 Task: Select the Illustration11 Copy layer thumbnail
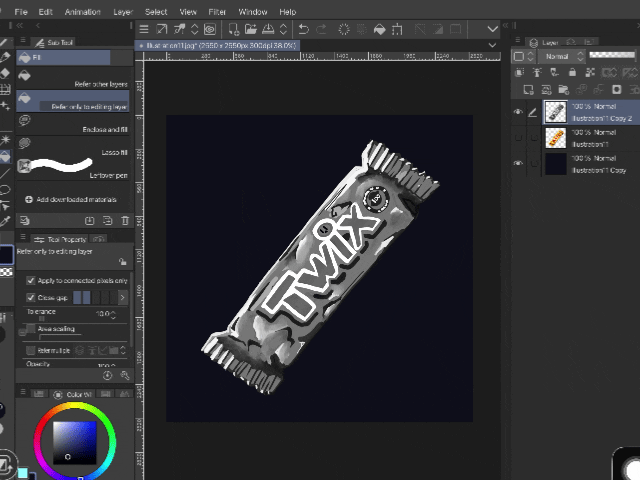point(556,164)
